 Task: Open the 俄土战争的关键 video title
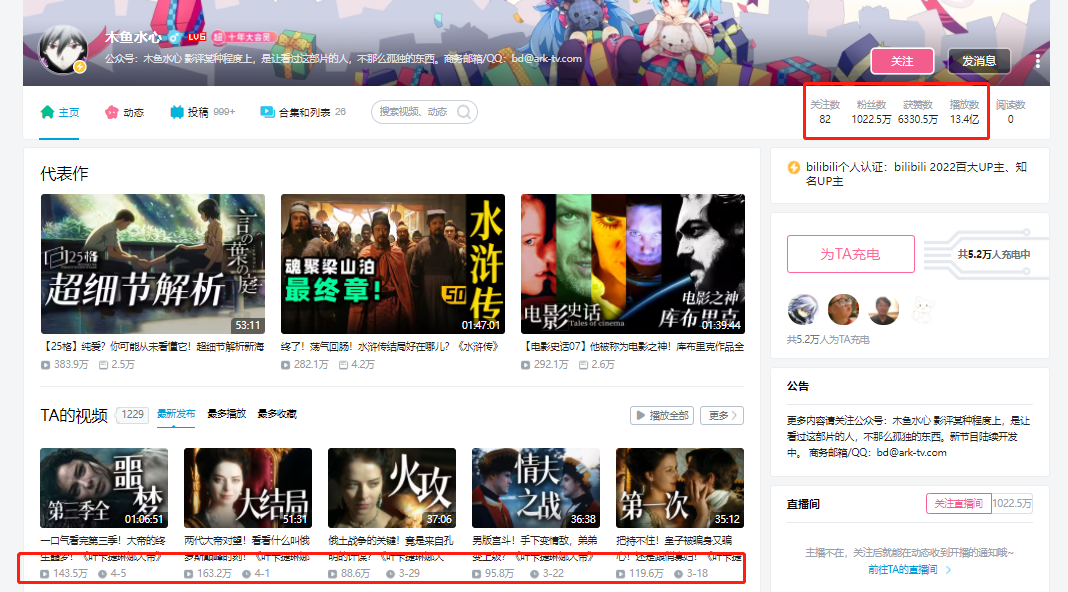click(x=392, y=548)
